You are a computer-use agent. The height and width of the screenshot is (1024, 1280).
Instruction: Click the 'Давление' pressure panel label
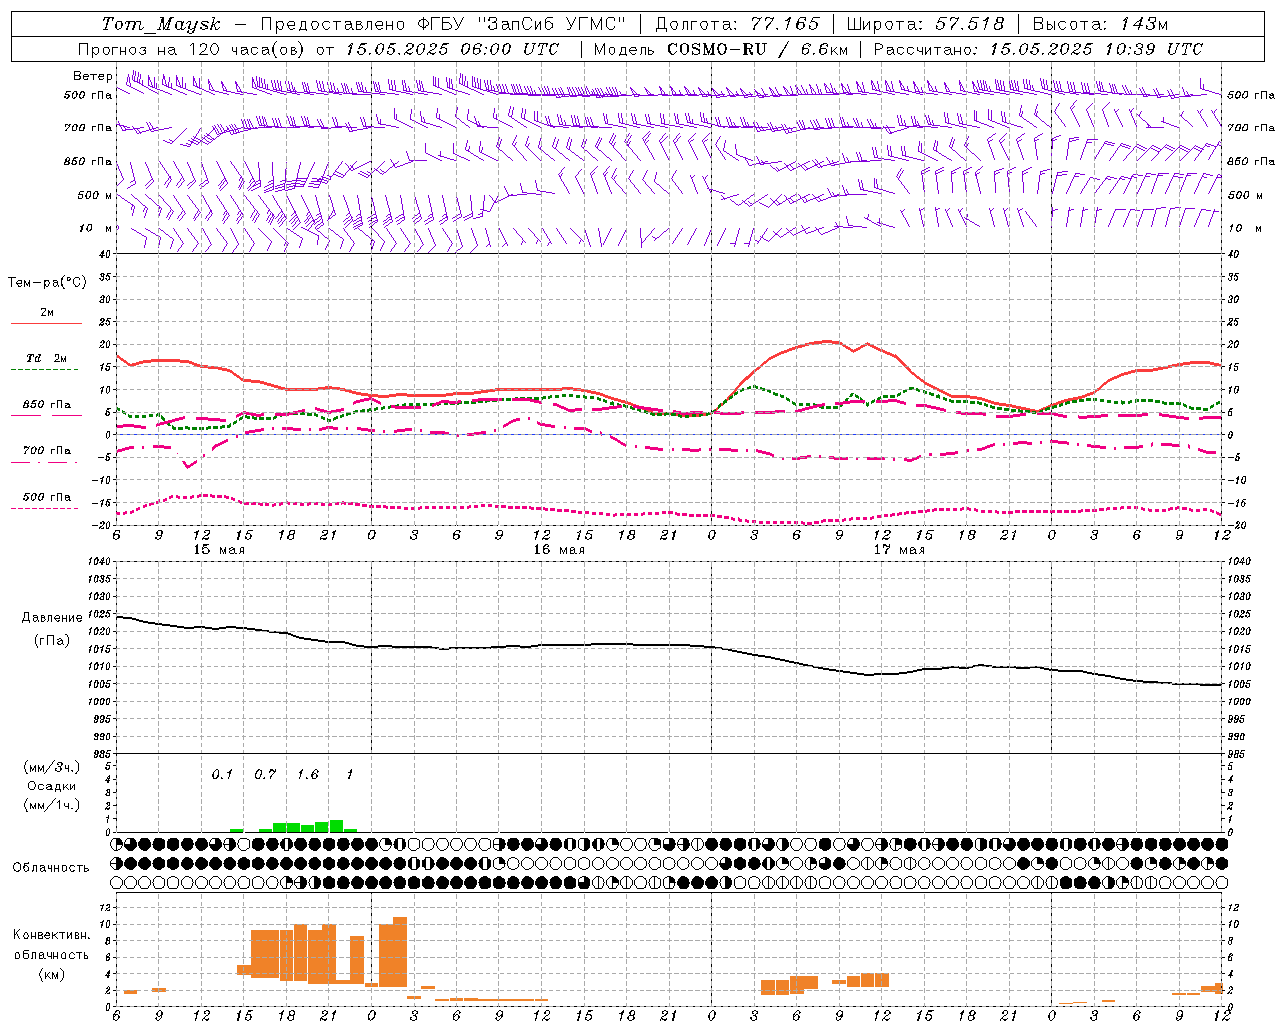click(x=52, y=618)
